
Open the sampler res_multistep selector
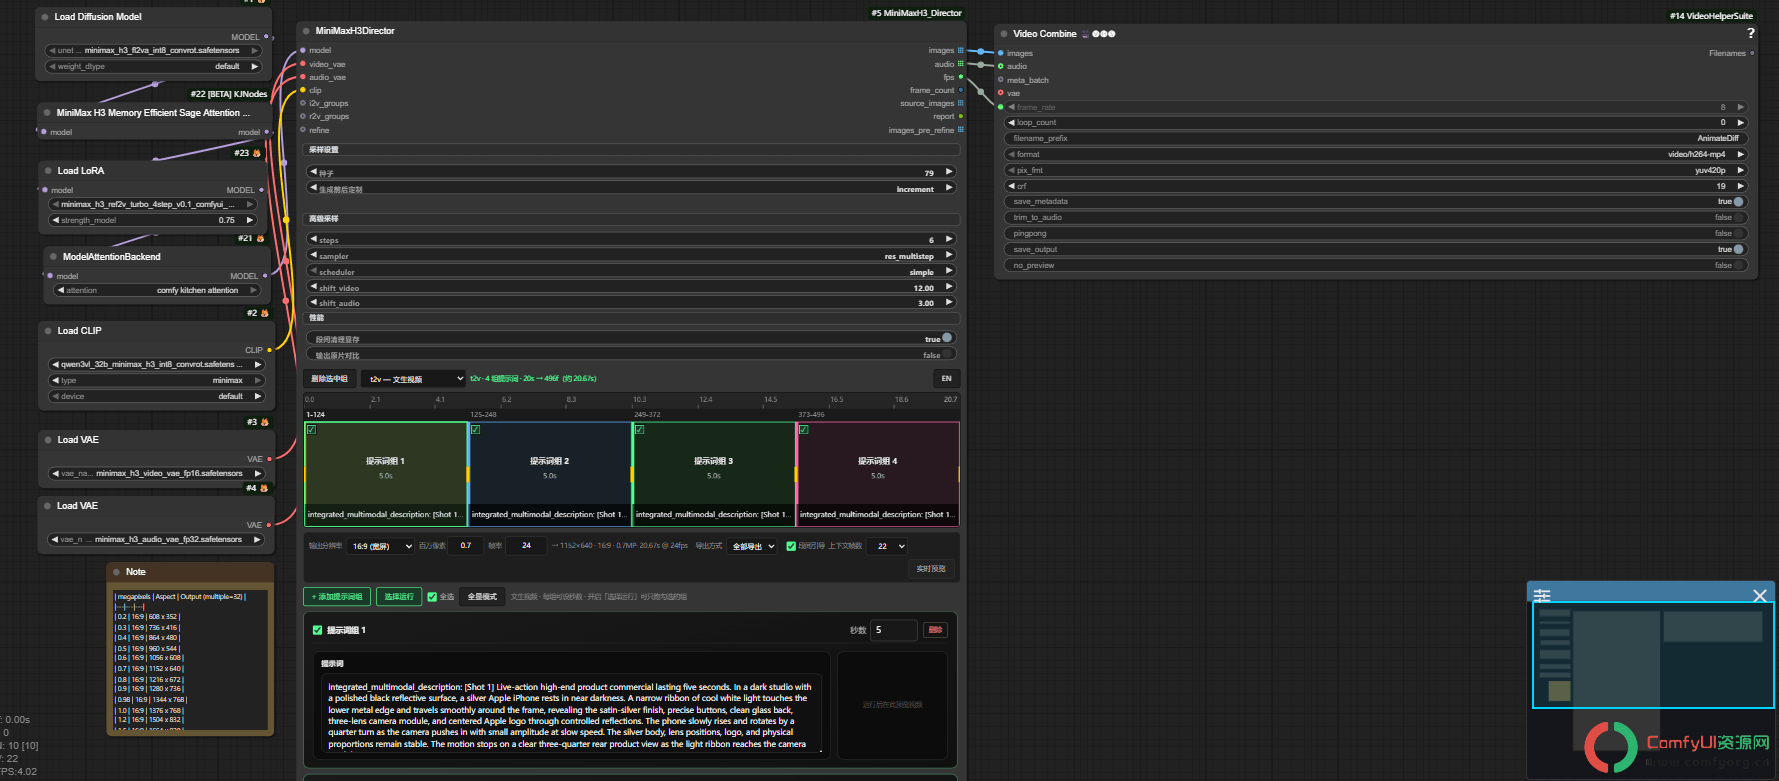pos(633,256)
